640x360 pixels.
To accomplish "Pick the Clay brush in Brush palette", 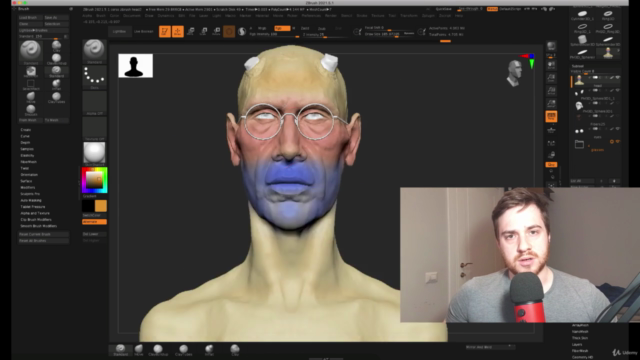I will [56, 46].
